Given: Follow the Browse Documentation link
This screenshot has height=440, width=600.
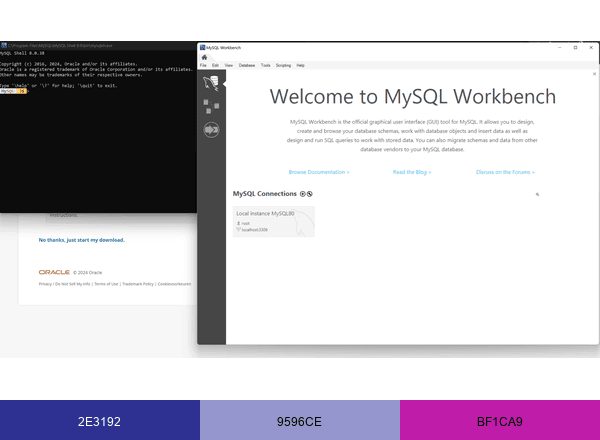Looking at the screenshot, I should [319, 172].
